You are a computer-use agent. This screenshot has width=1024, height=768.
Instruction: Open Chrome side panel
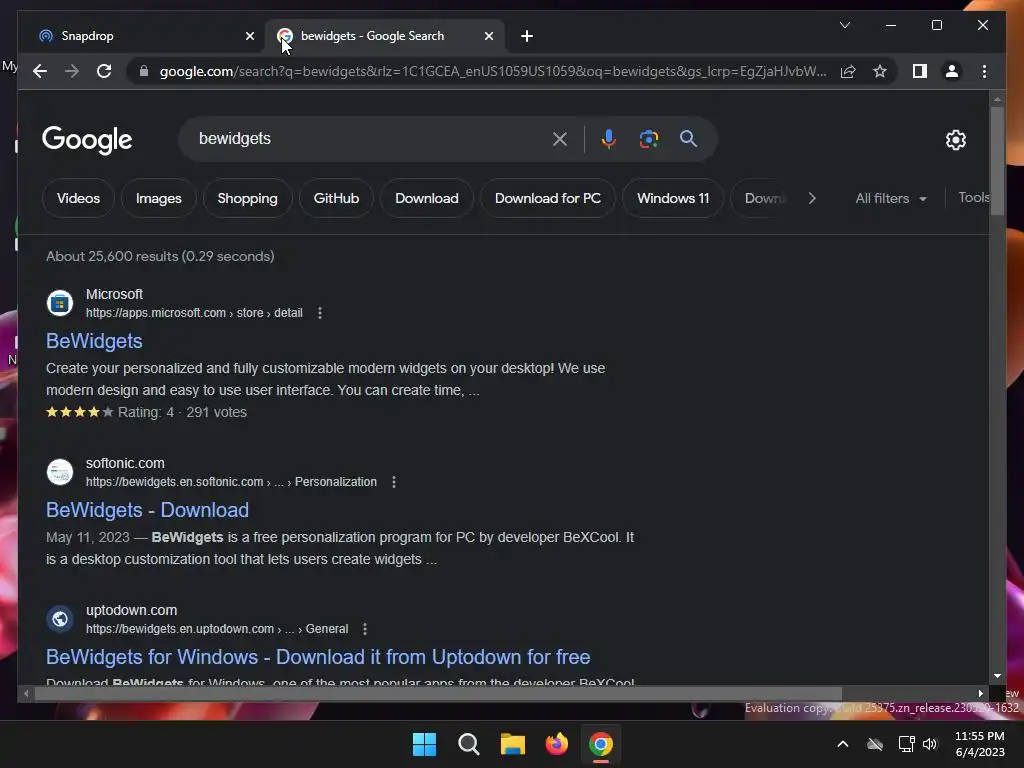920,71
